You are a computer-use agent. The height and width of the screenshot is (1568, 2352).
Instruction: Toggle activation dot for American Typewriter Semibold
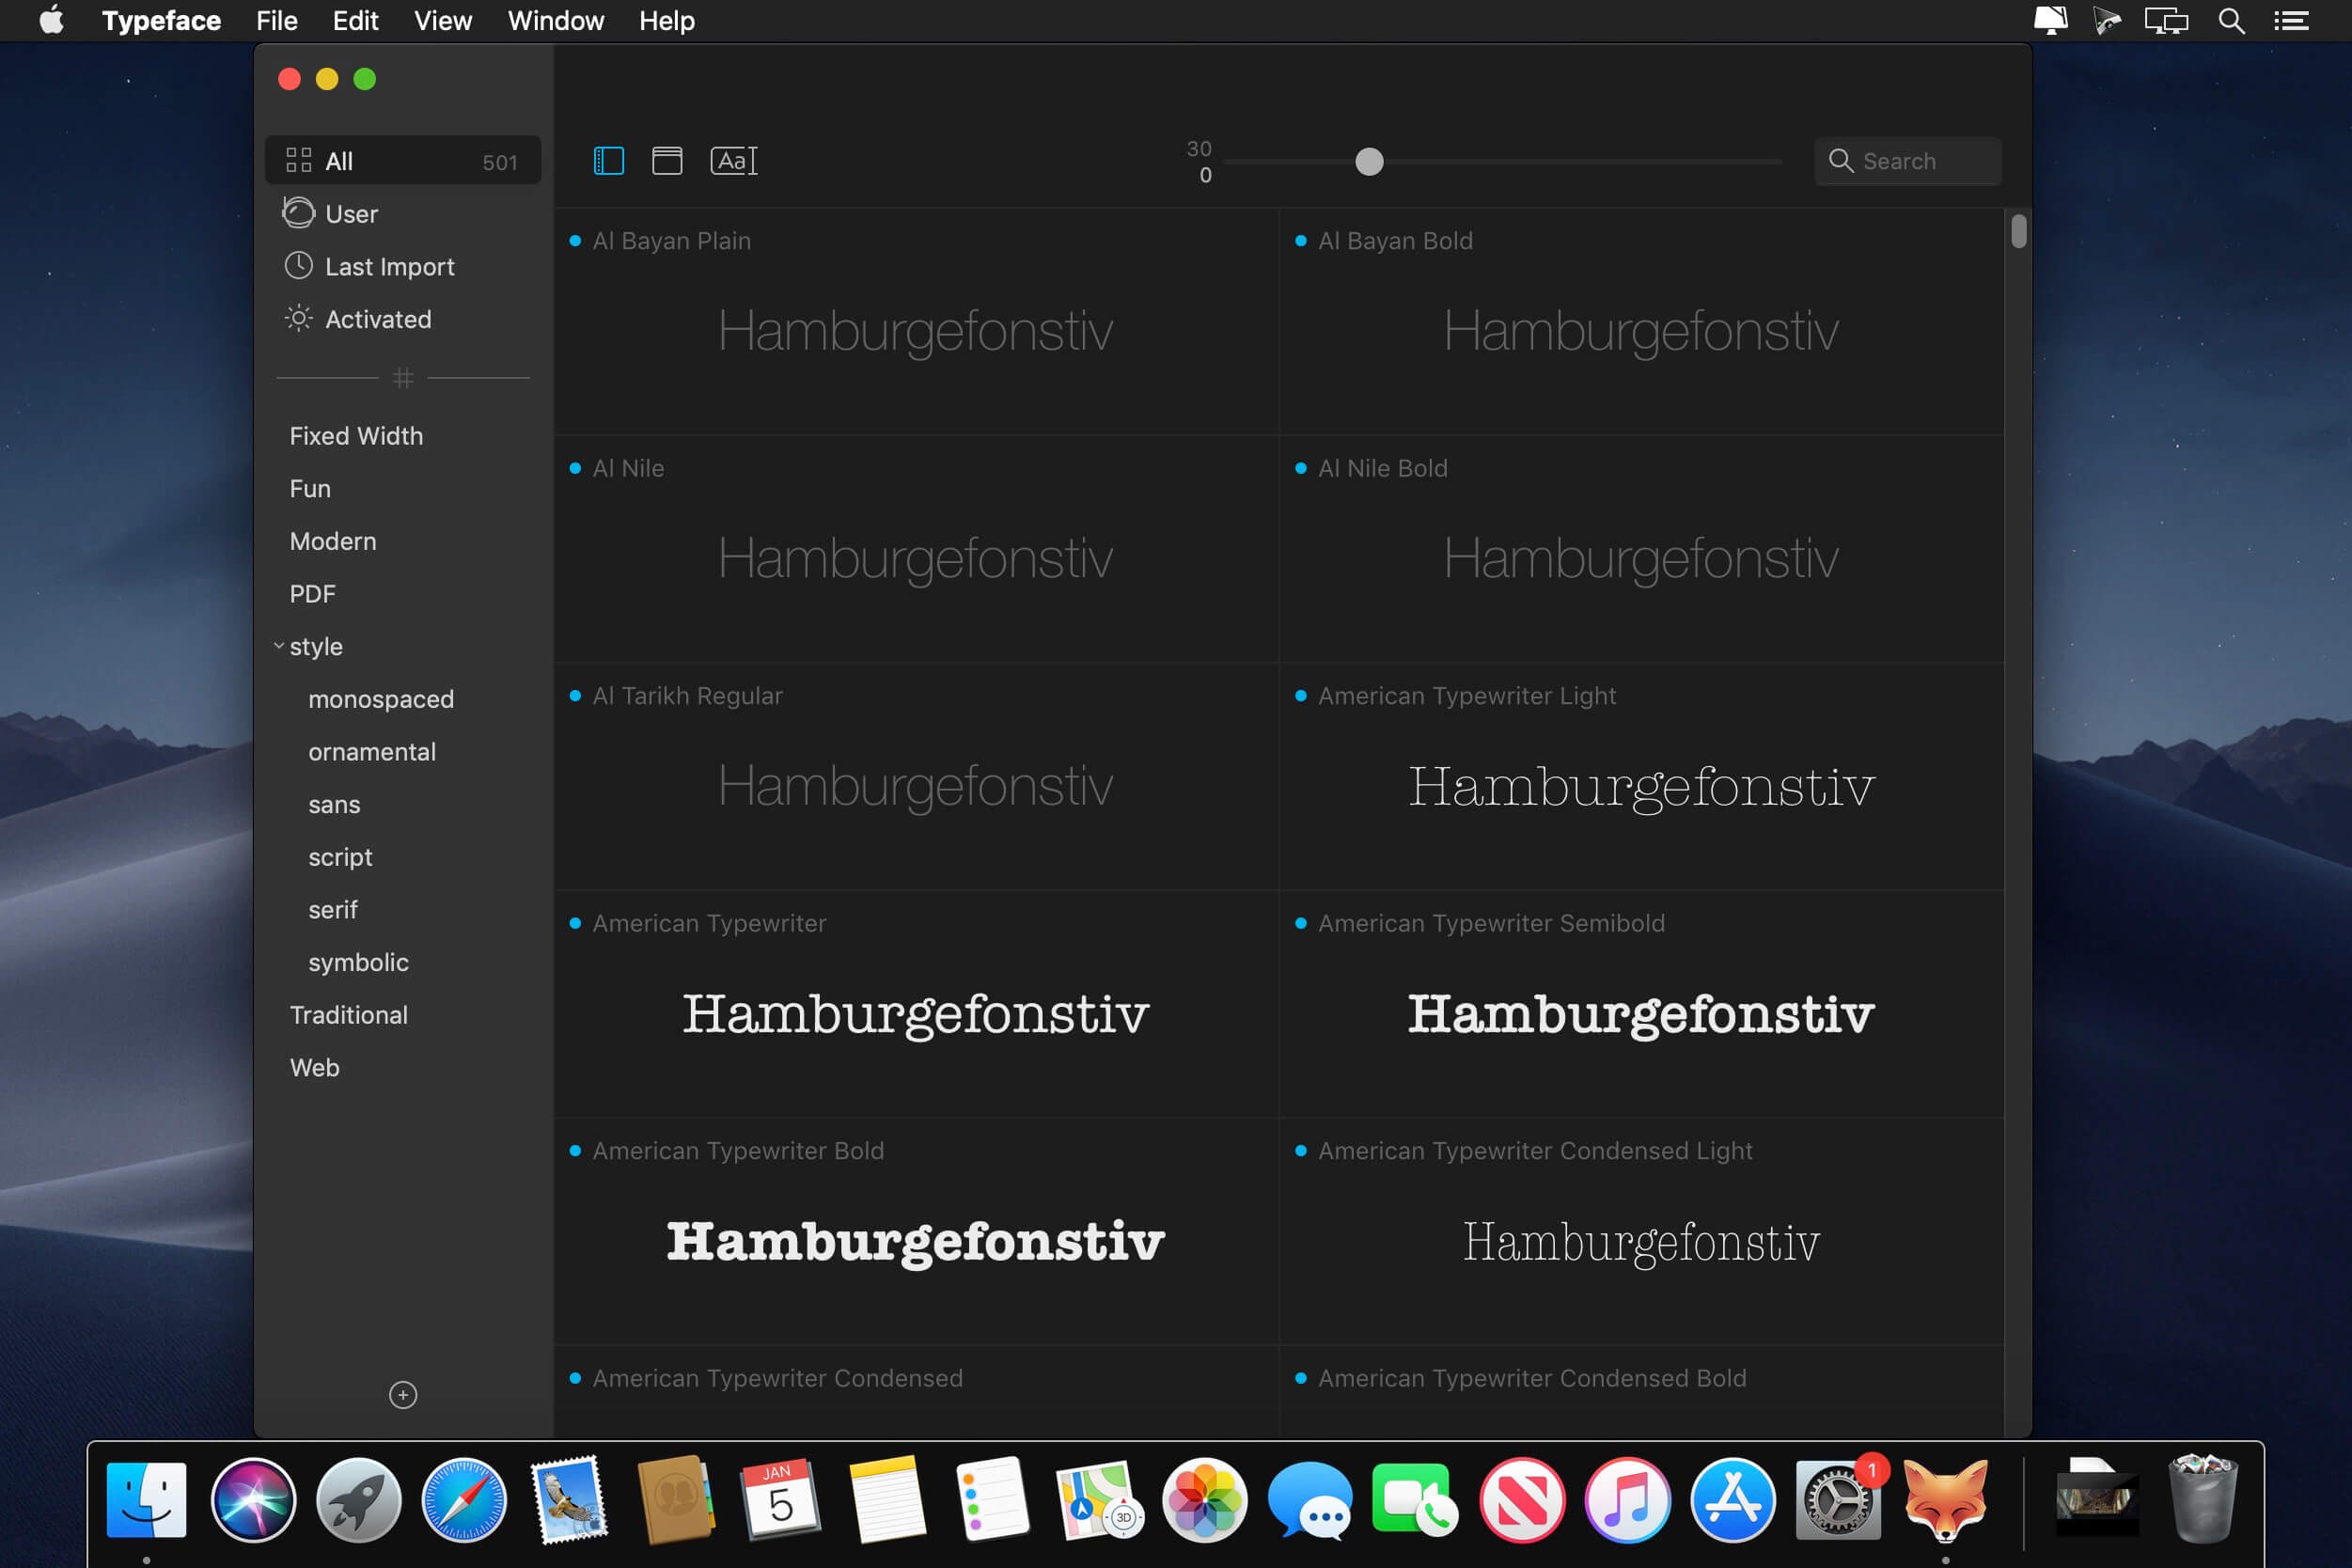[x=1301, y=923]
